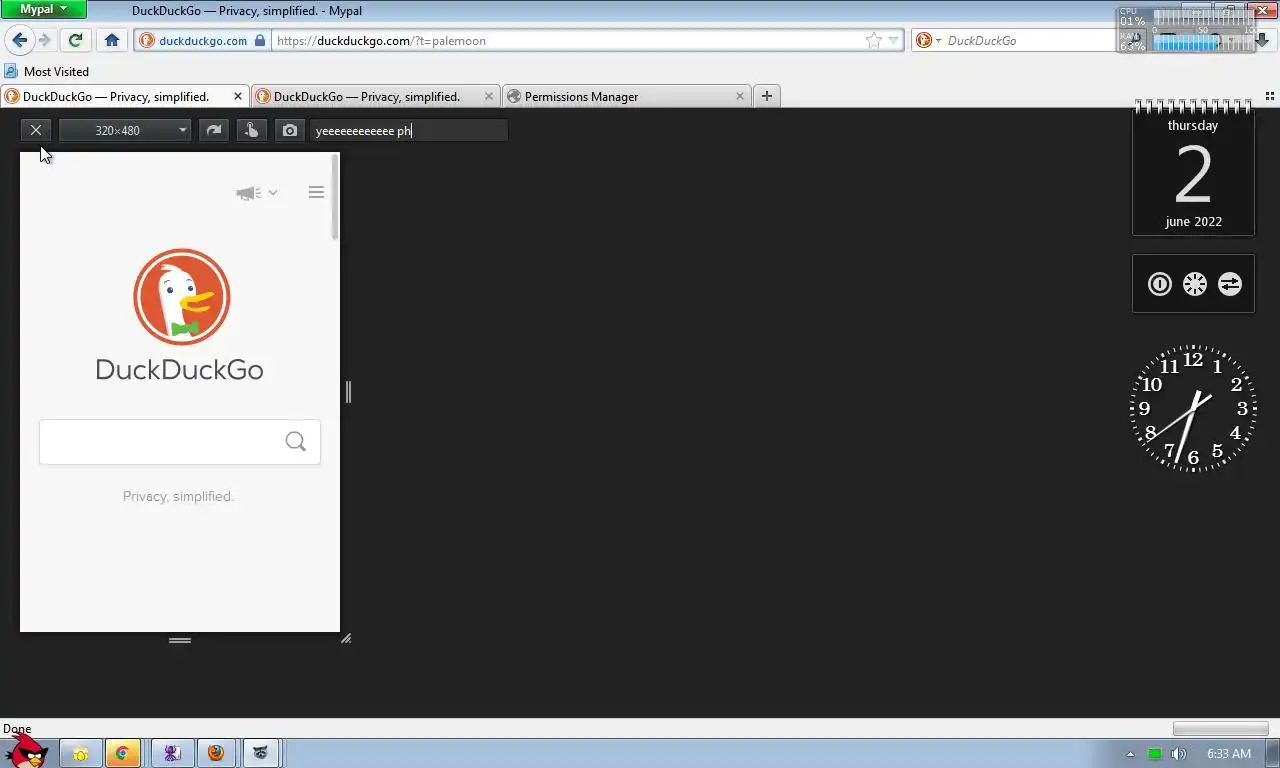Close the second DuckDuckGo tab

point(489,96)
